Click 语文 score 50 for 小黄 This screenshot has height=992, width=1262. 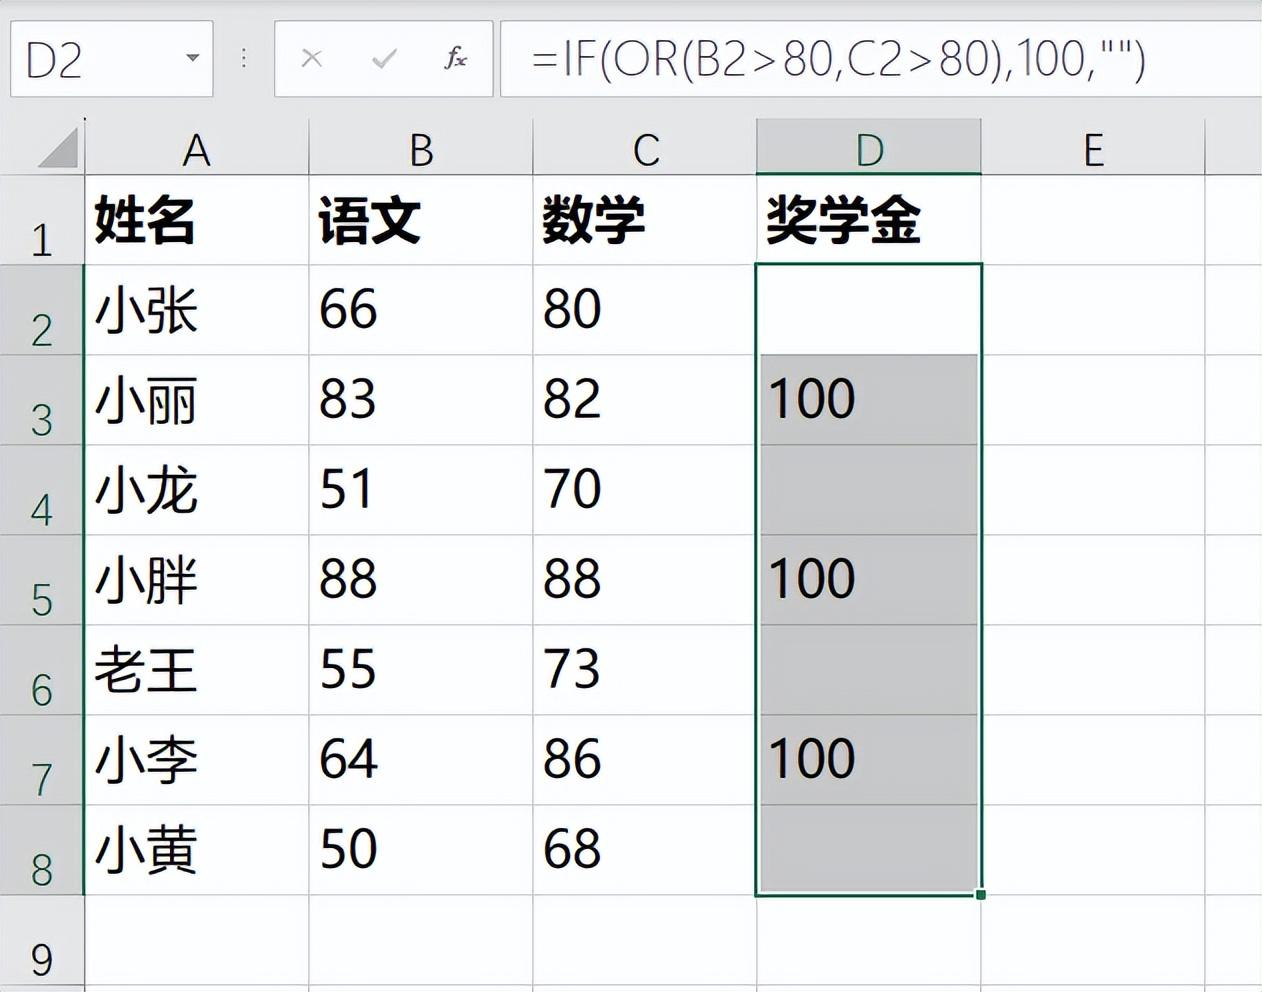pos(421,850)
